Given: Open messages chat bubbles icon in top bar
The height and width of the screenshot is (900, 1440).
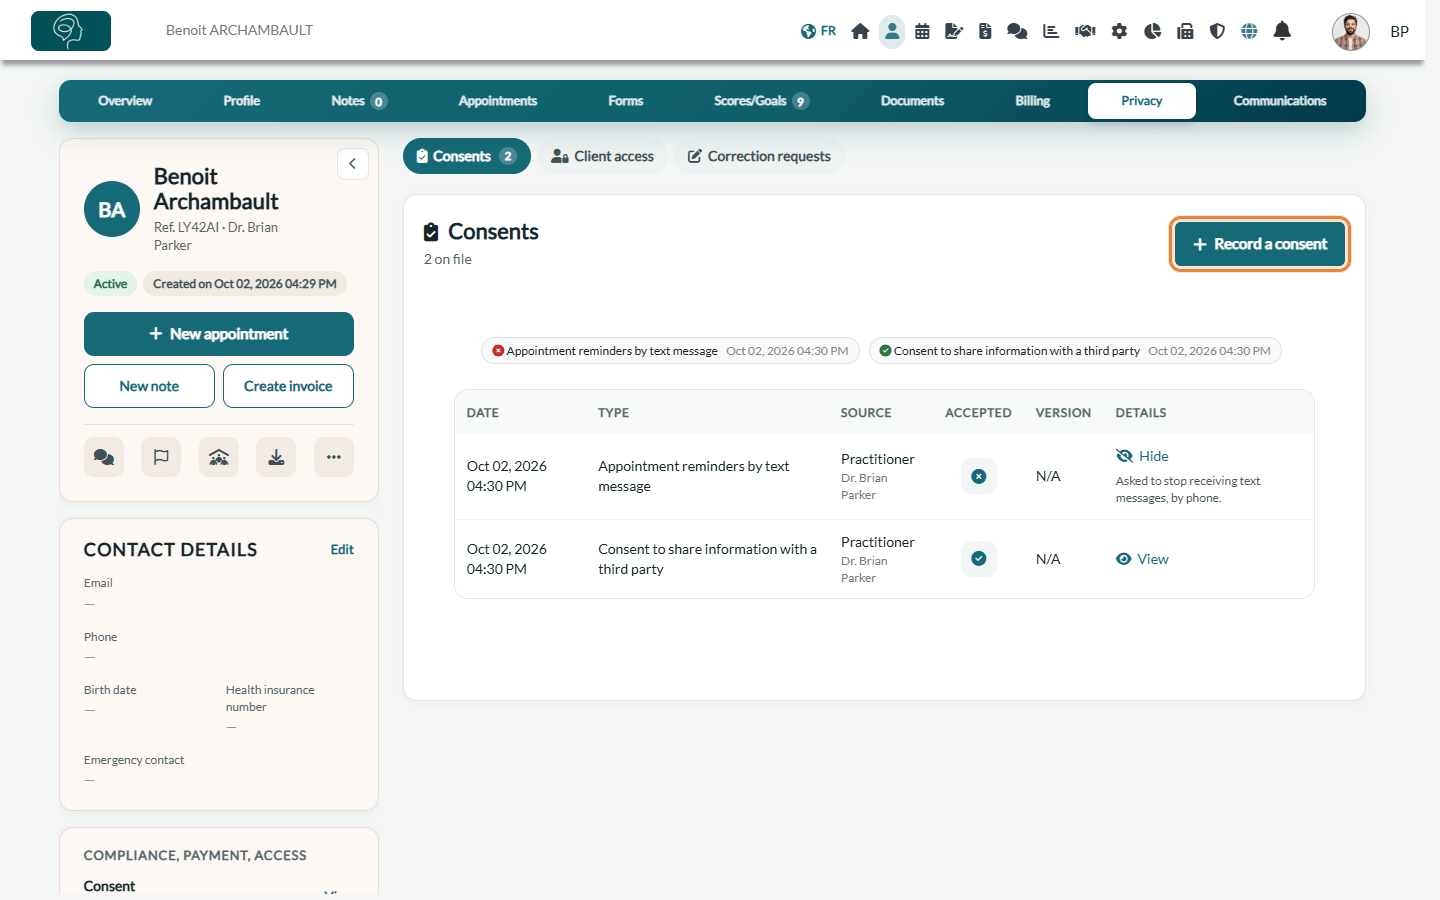Looking at the screenshot, I should coord(1017,31).
